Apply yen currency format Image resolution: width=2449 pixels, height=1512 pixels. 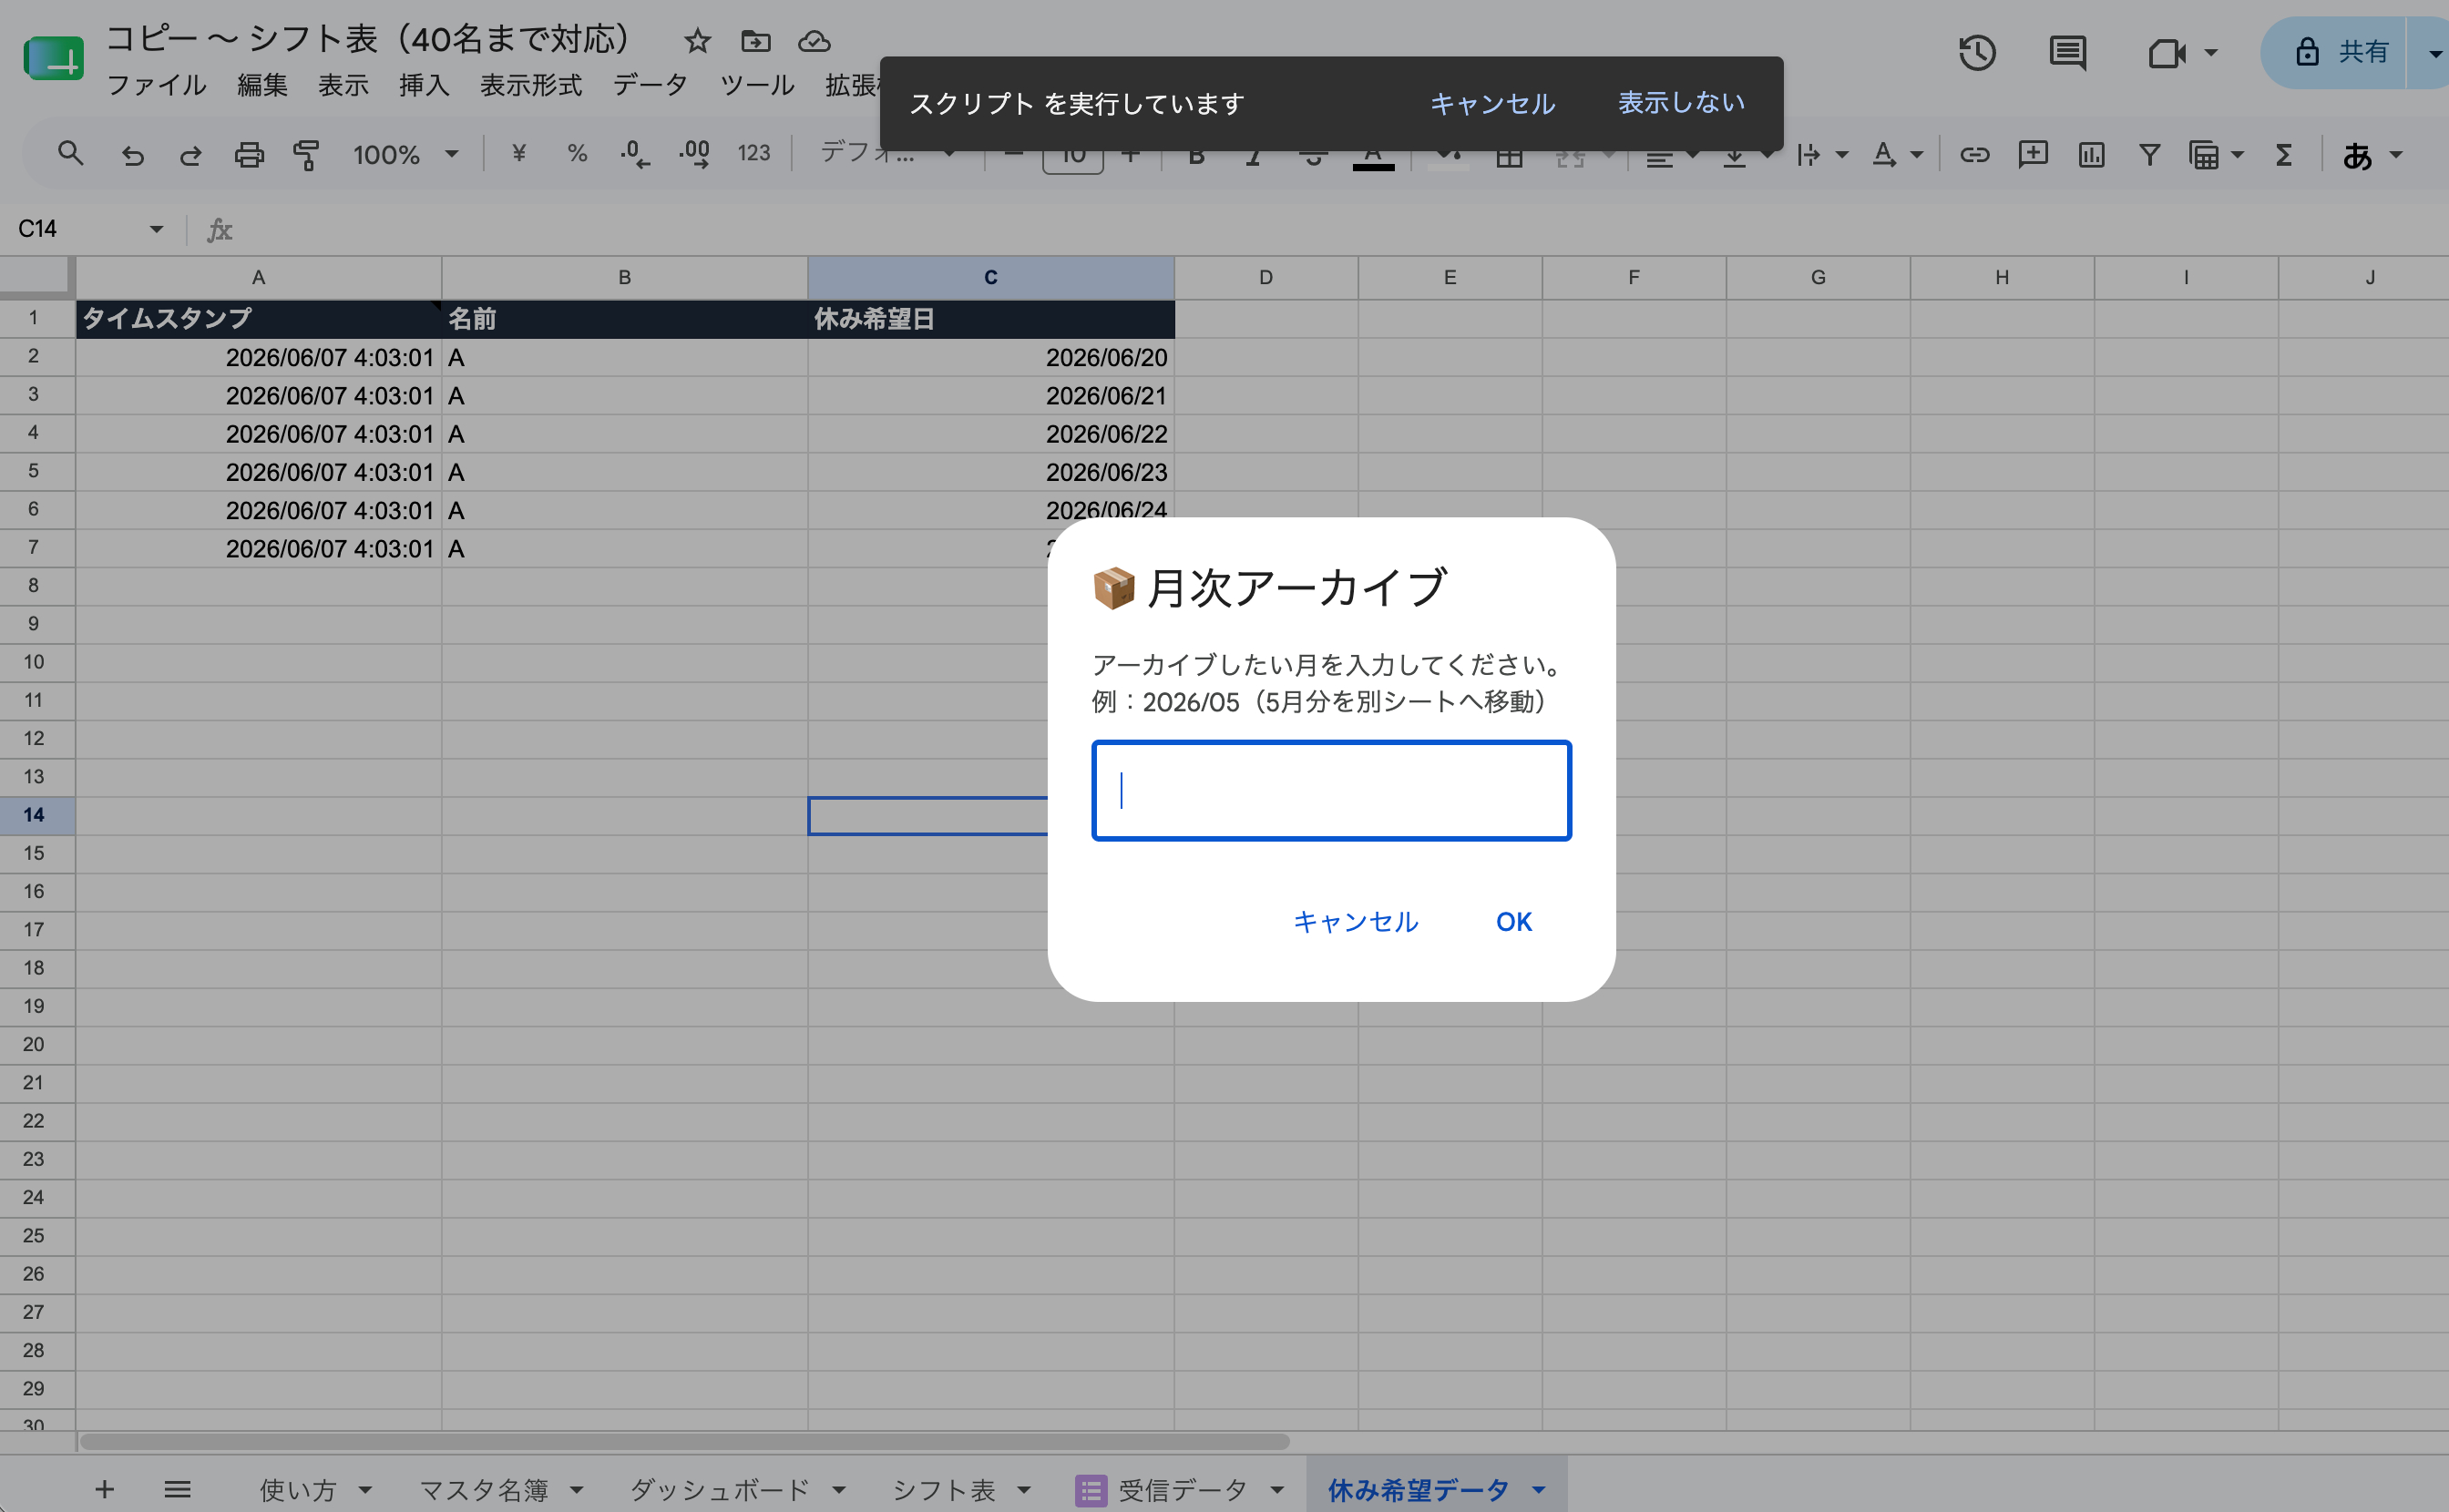518,154
